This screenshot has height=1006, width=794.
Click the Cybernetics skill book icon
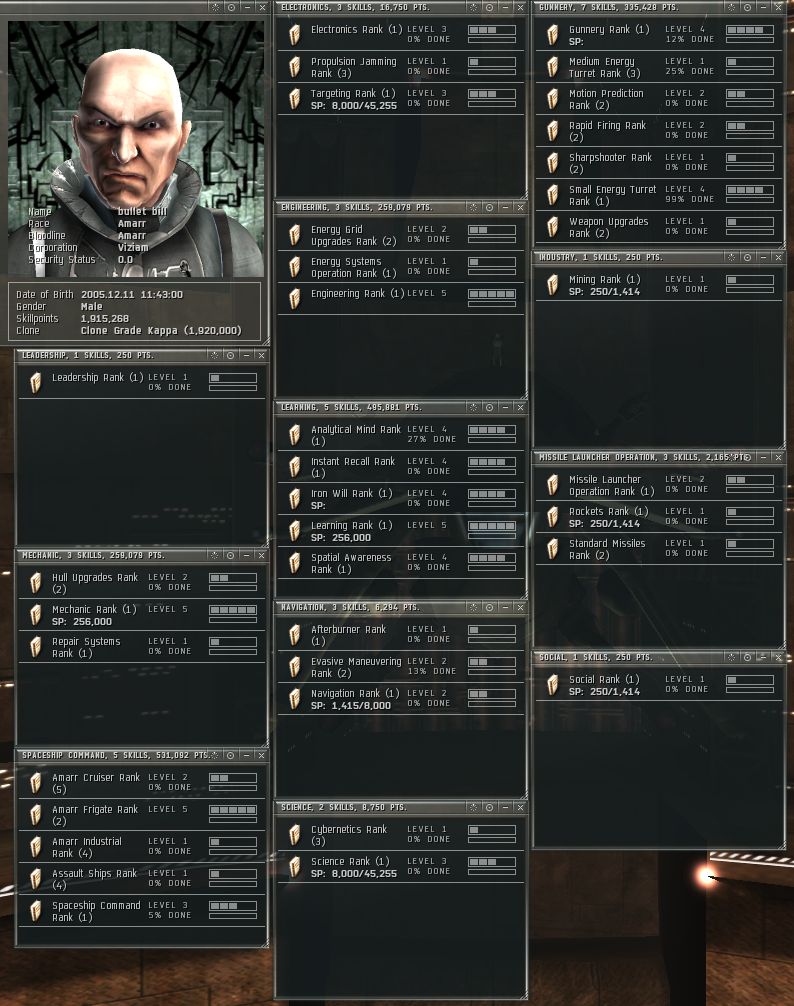pos(294,835)
